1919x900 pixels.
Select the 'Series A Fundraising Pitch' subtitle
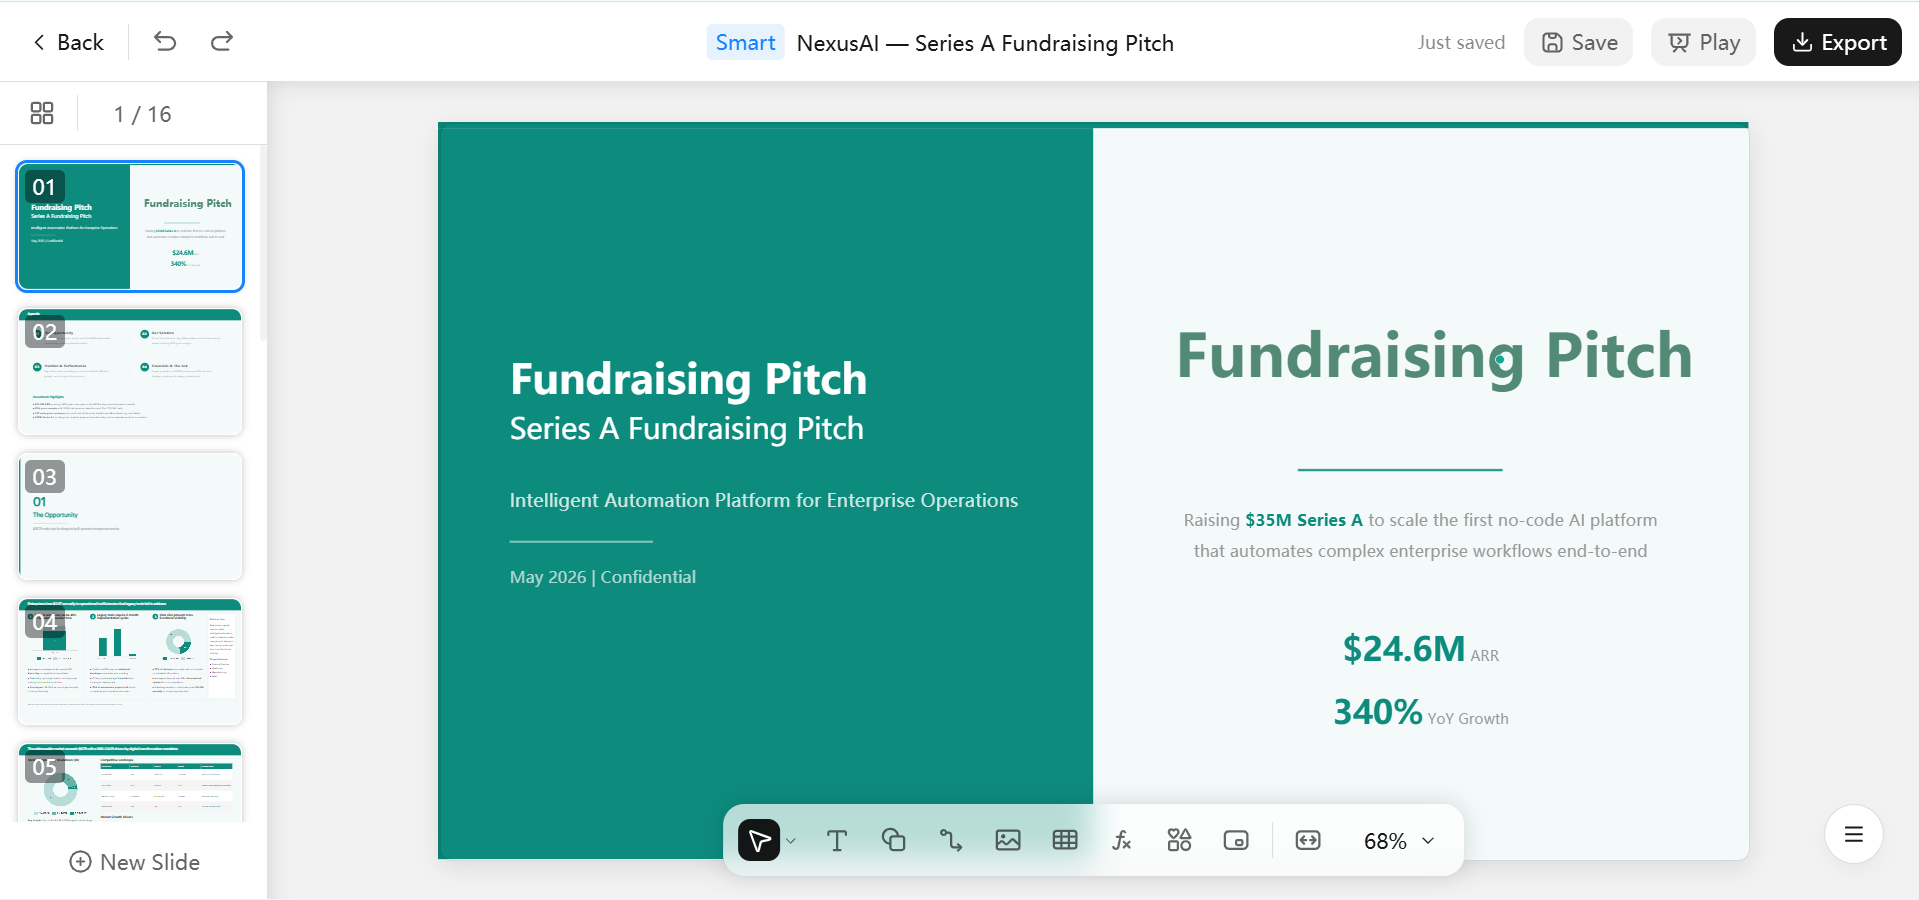(x=687, y=429)
